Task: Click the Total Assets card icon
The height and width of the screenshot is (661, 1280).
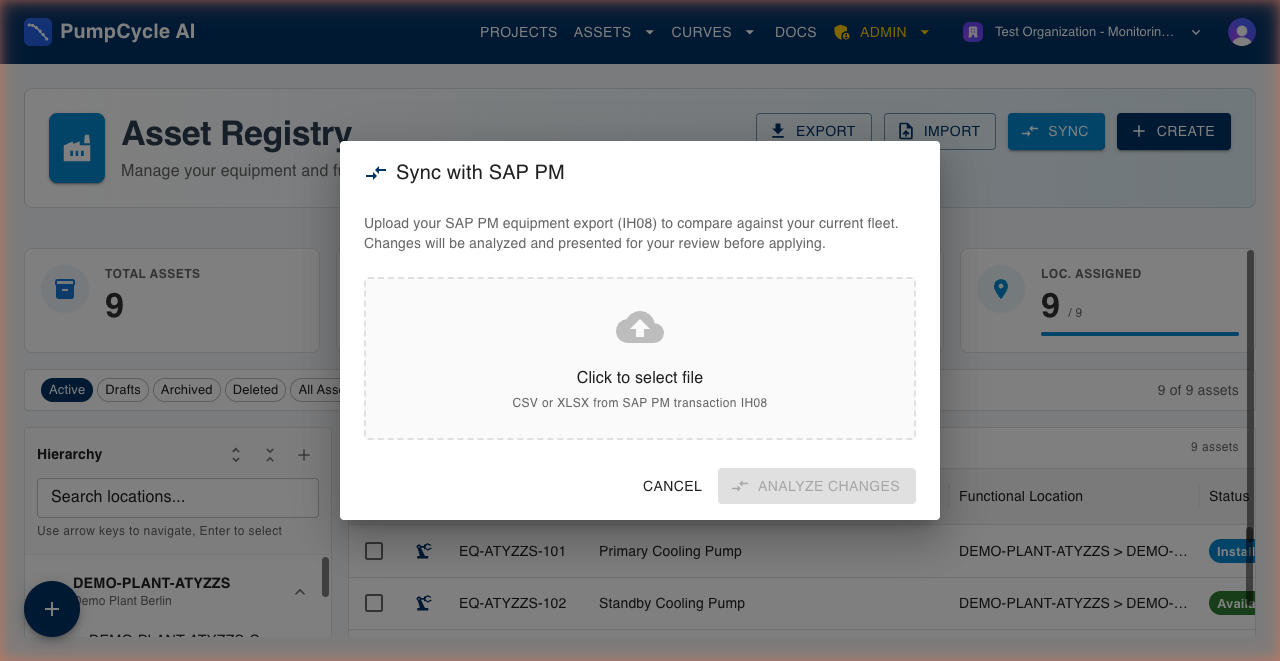Action: [65, 289]
